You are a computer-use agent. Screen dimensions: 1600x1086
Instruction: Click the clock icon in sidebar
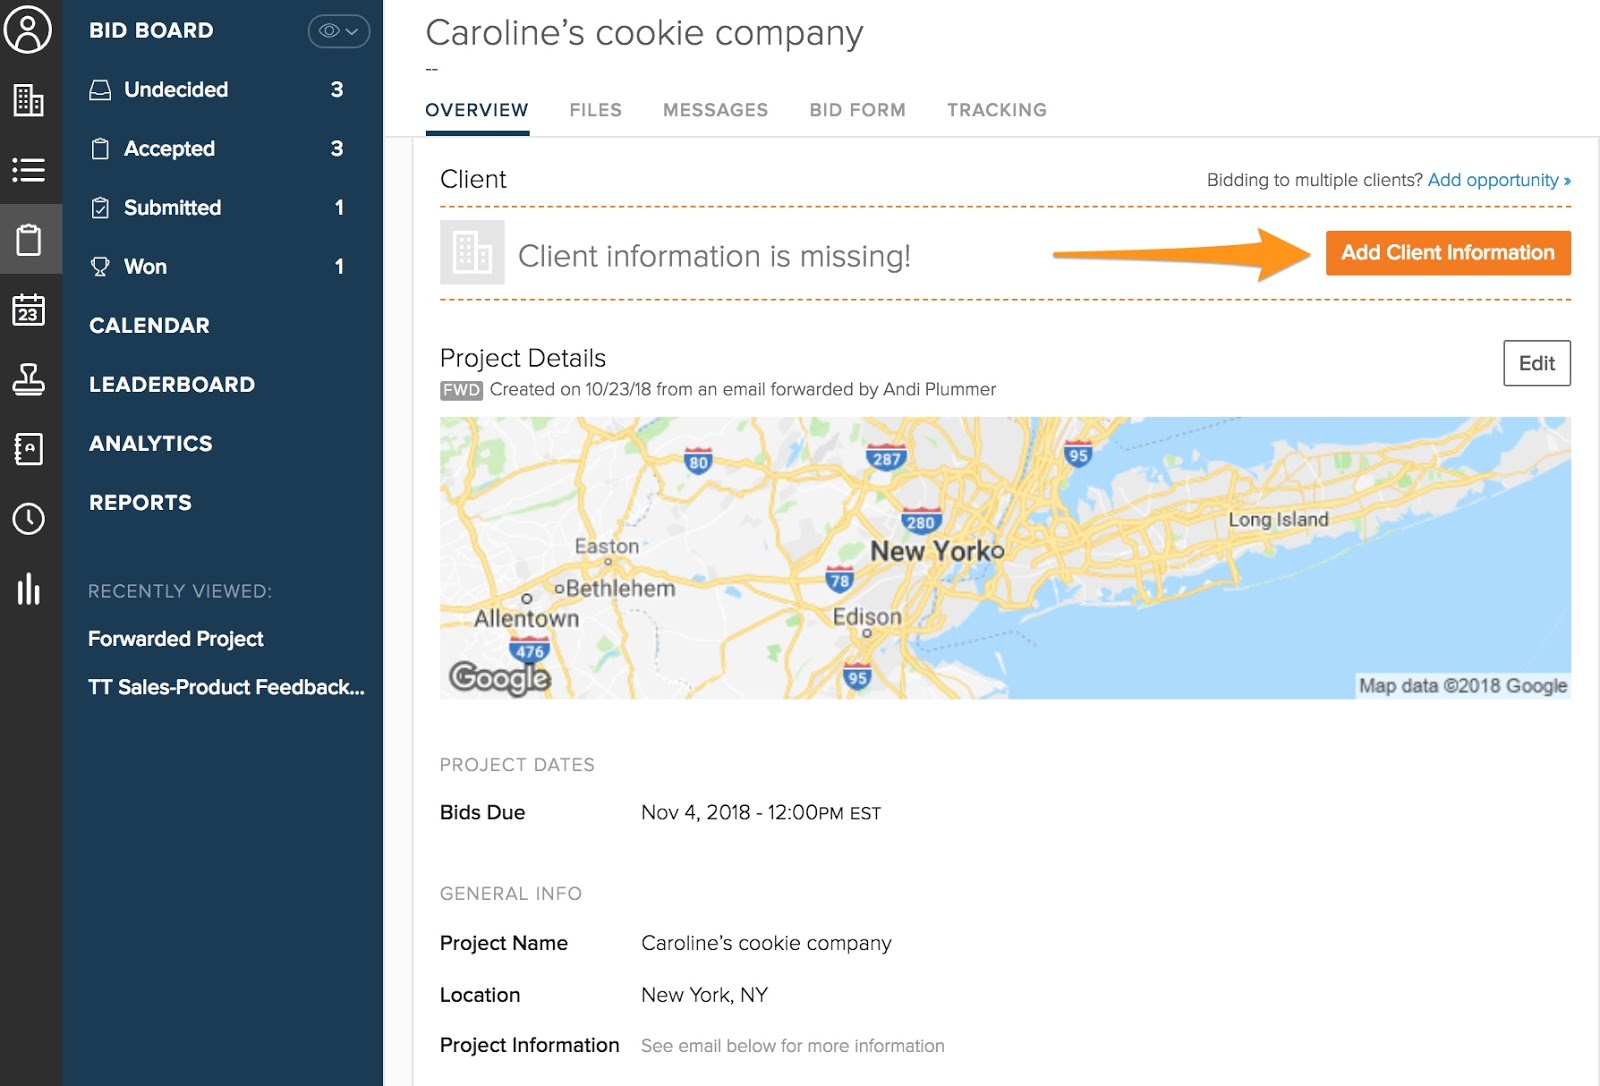coord(28,519)
